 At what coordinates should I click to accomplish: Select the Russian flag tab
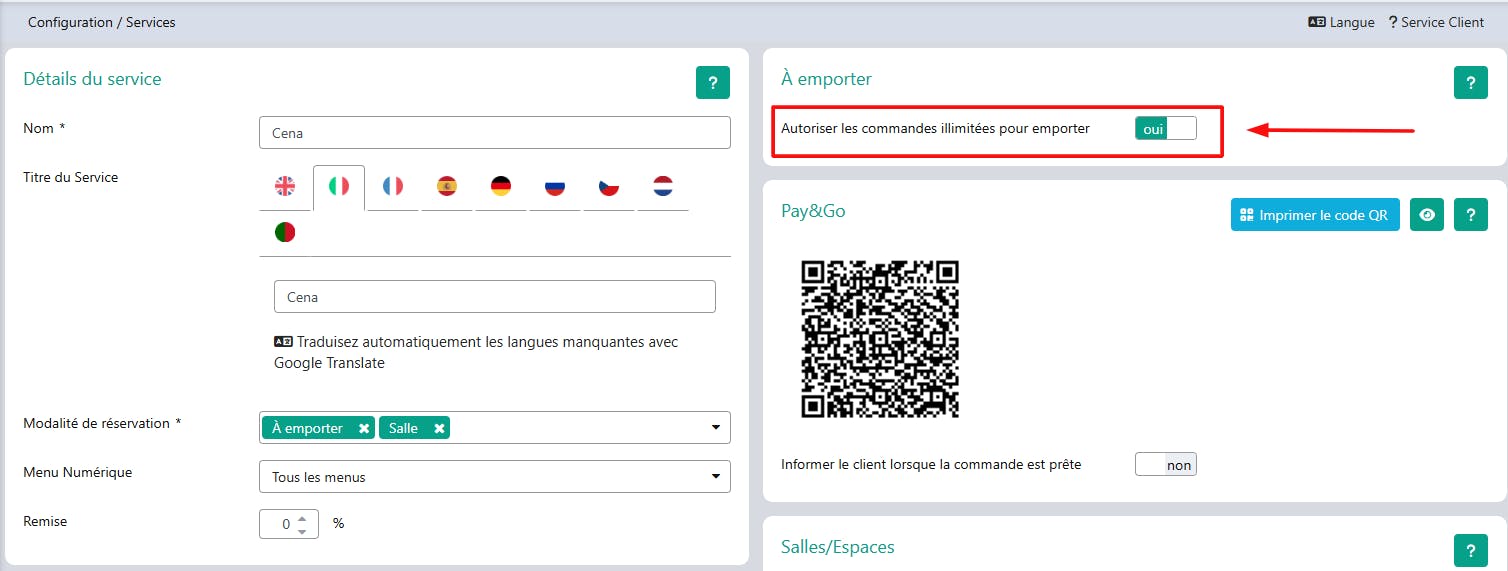555,186
